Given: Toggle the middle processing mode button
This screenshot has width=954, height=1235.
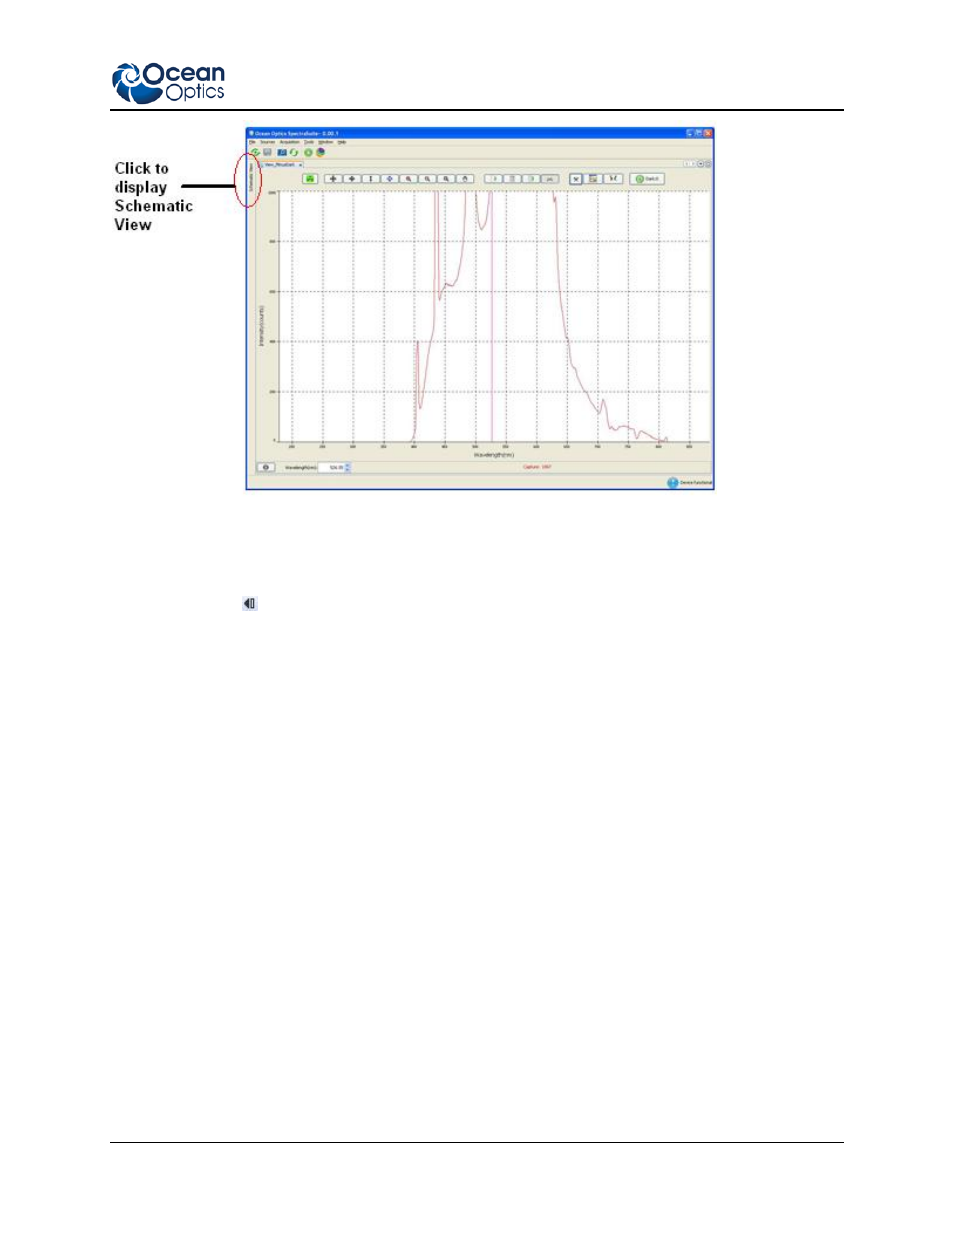Looking at the screenshot, I should click(x=593, y=179).
